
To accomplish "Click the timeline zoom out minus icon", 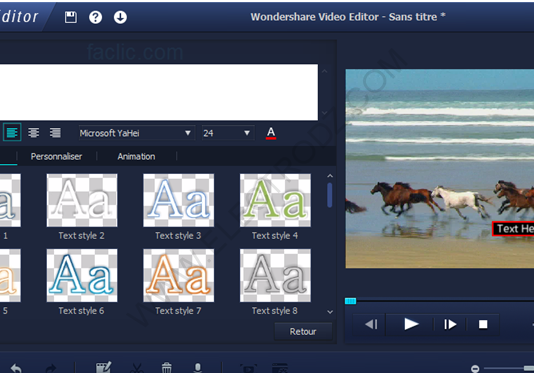I will tap(475, 369).
